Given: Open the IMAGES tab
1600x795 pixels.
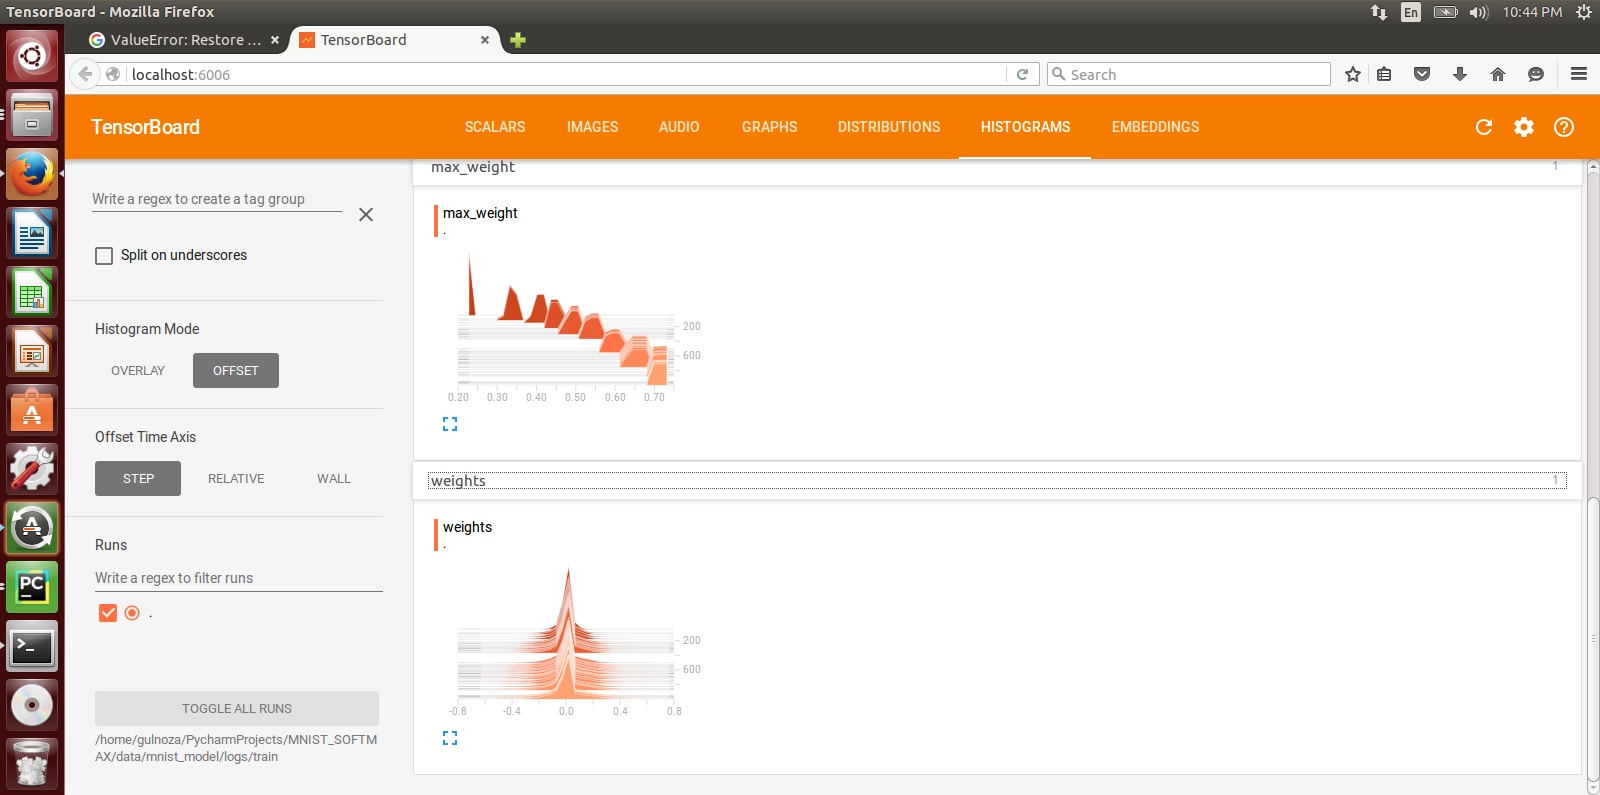Looking at the screenshot, I should pyautogui.click(x=592, y=127).
